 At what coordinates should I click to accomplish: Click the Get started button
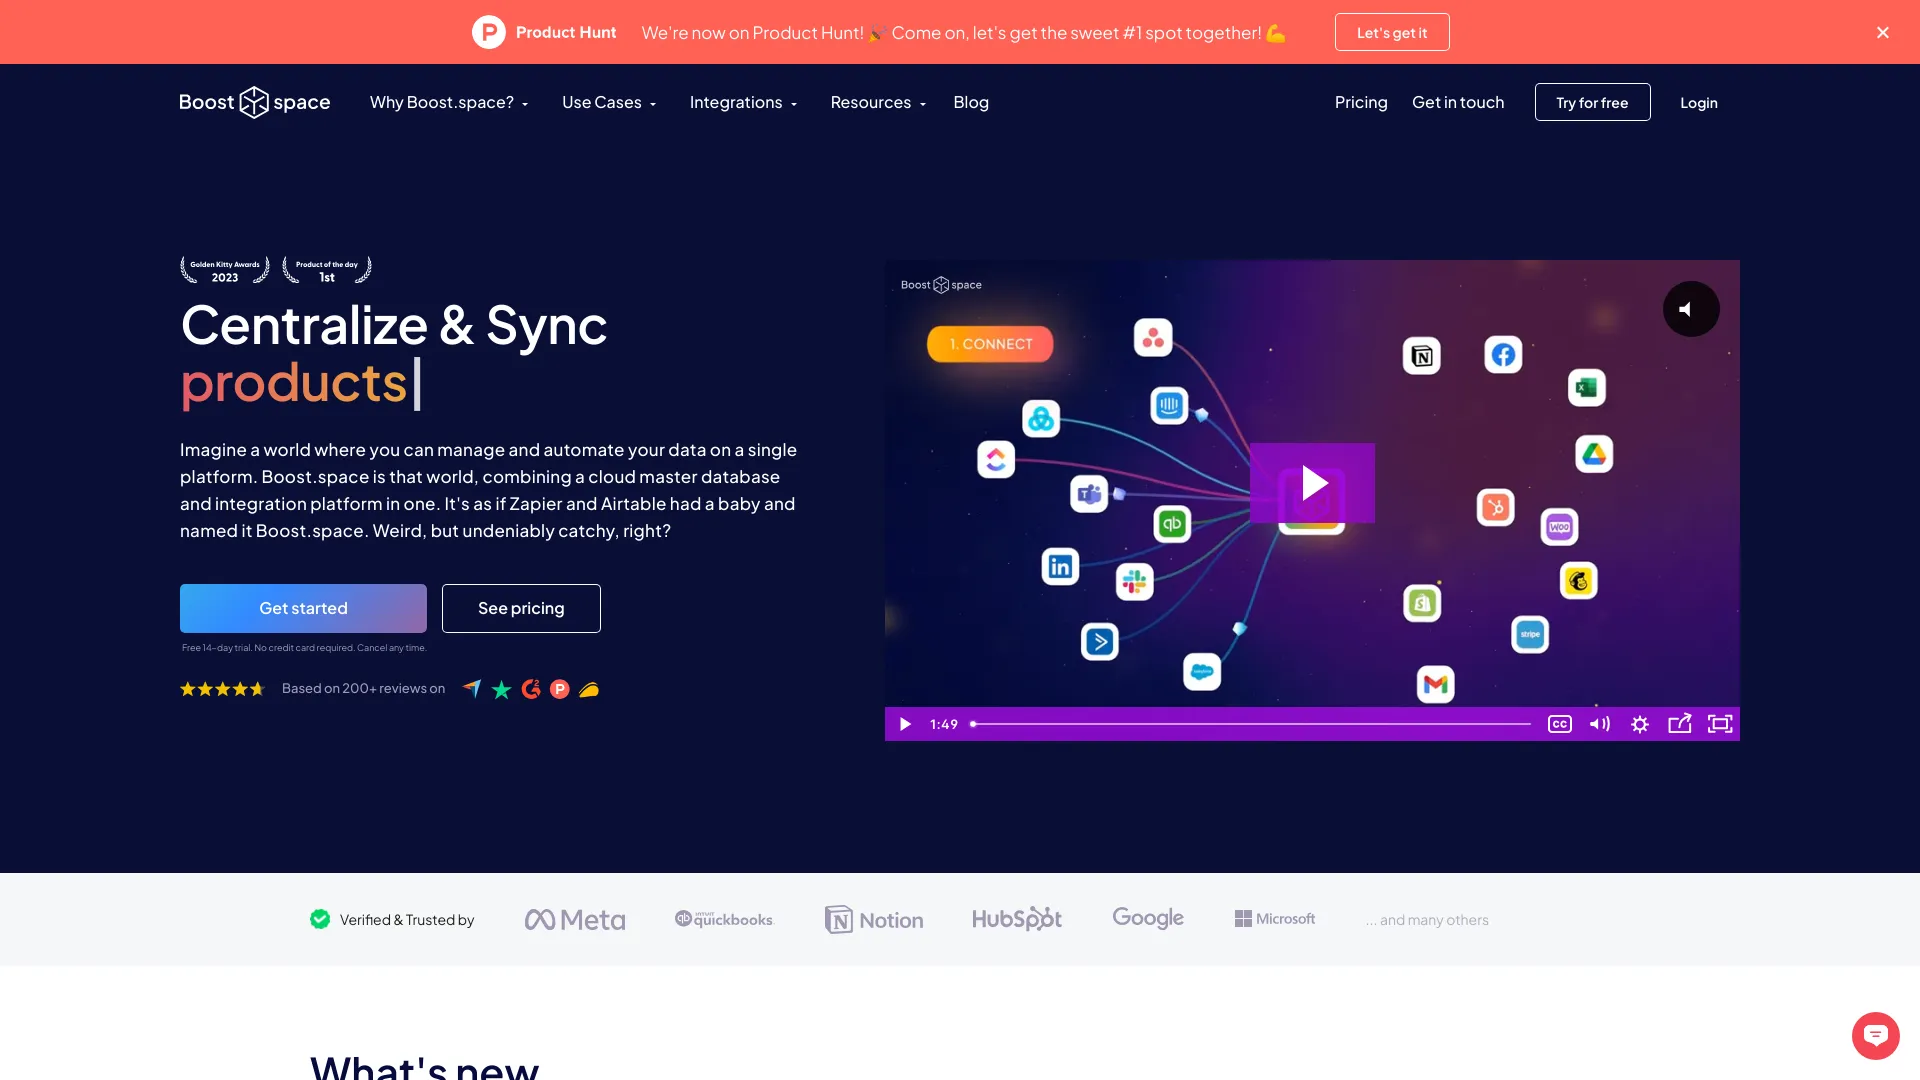coord(303,608)
